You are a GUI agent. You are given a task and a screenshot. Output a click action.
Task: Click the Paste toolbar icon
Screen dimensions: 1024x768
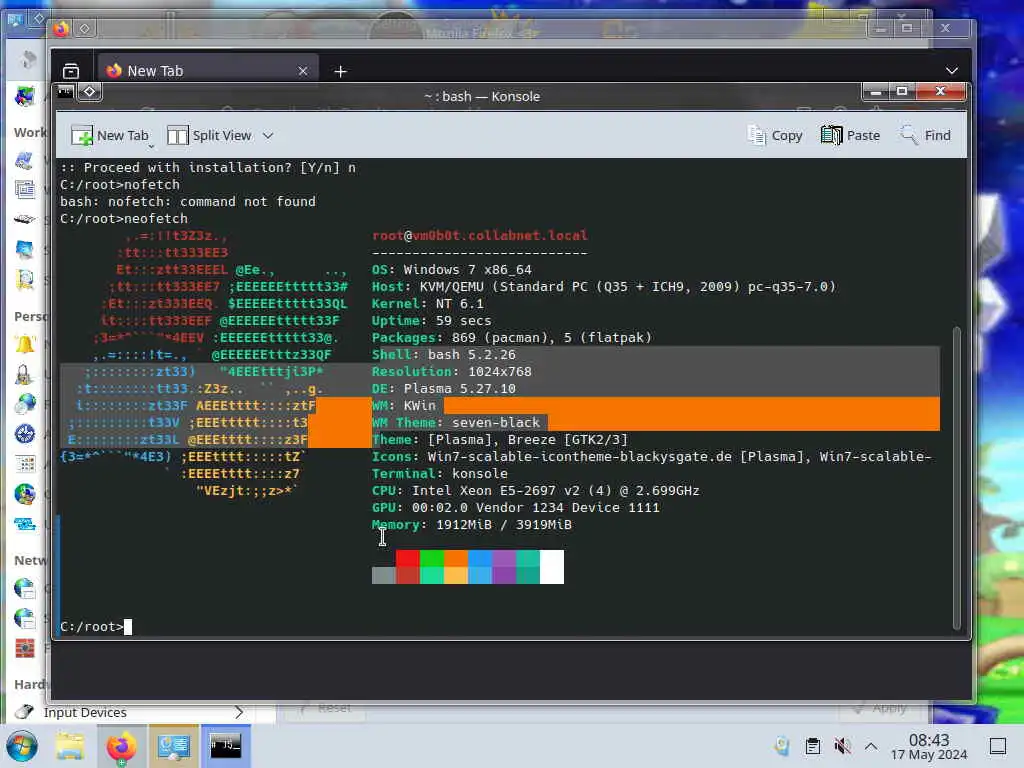(x=831, y=135)
